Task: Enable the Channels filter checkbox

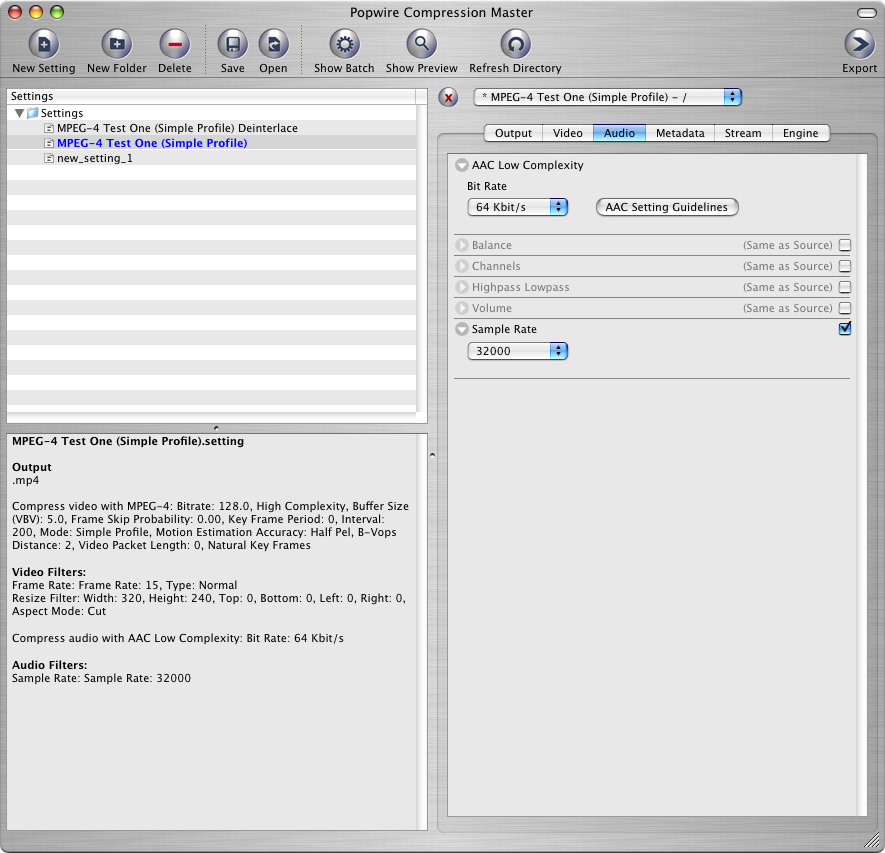Action: click(x=845, y=266)
